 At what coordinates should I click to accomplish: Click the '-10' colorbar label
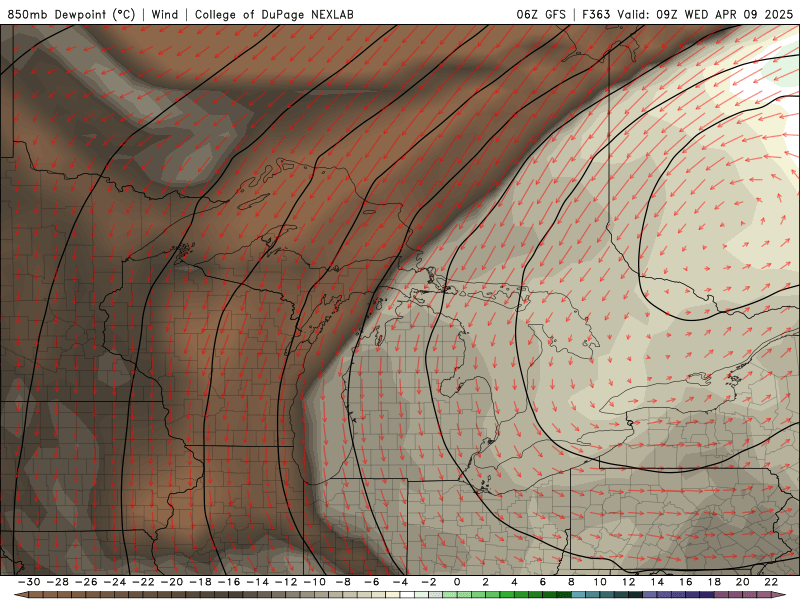[x=315, y=582]
